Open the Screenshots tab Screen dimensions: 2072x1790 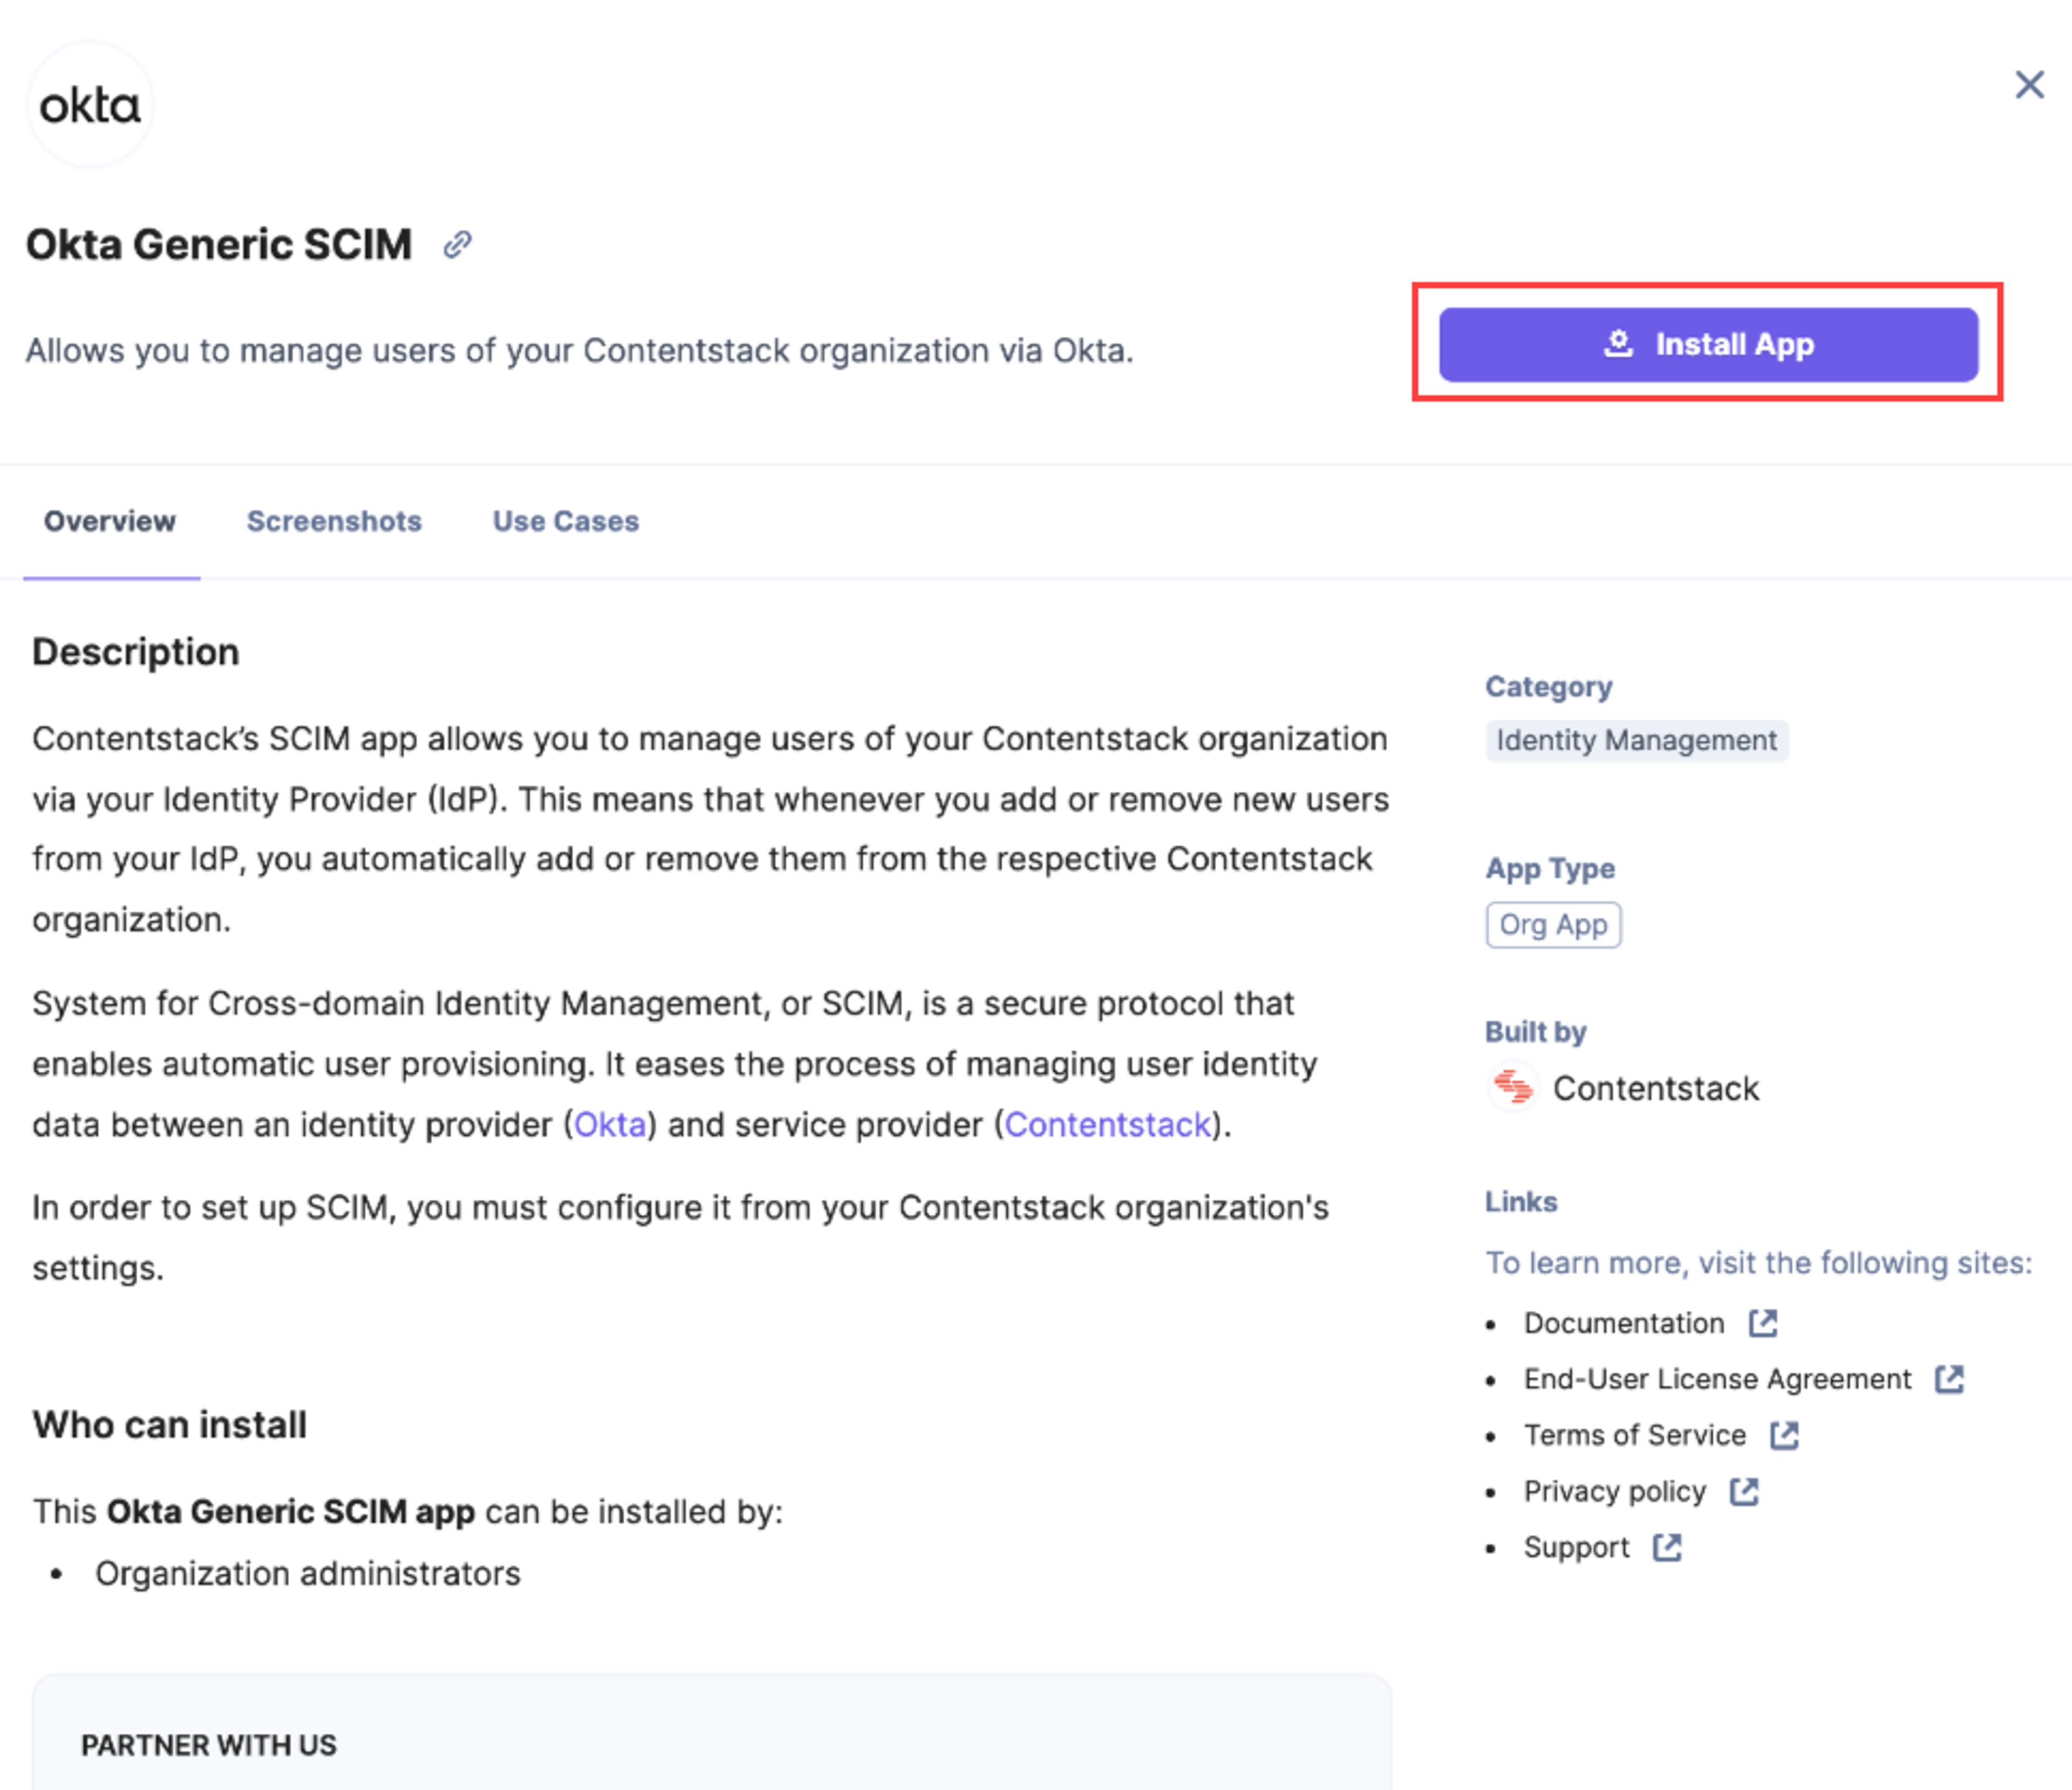coord(334,521)
